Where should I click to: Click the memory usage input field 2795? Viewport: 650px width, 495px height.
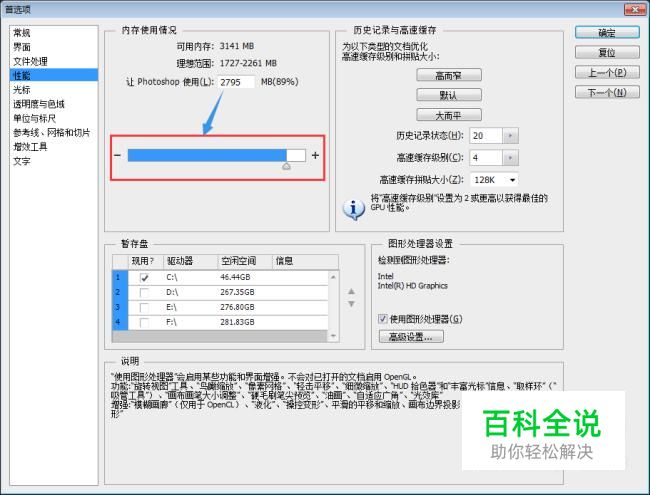236,82
